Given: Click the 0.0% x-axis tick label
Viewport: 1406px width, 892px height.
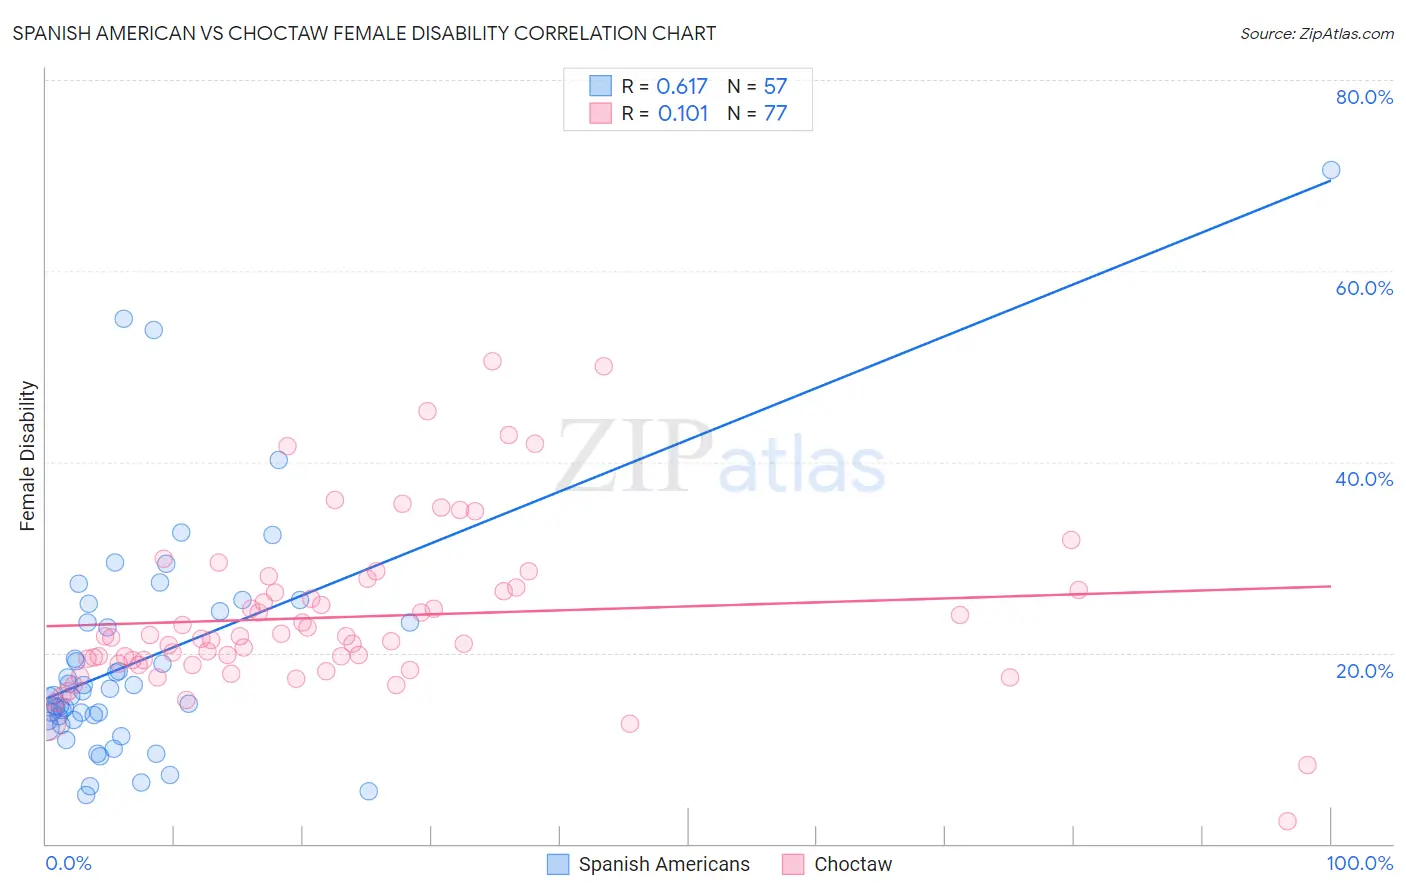Looking at the screenshot, I should pyautogui.click(x=68, y=863).
